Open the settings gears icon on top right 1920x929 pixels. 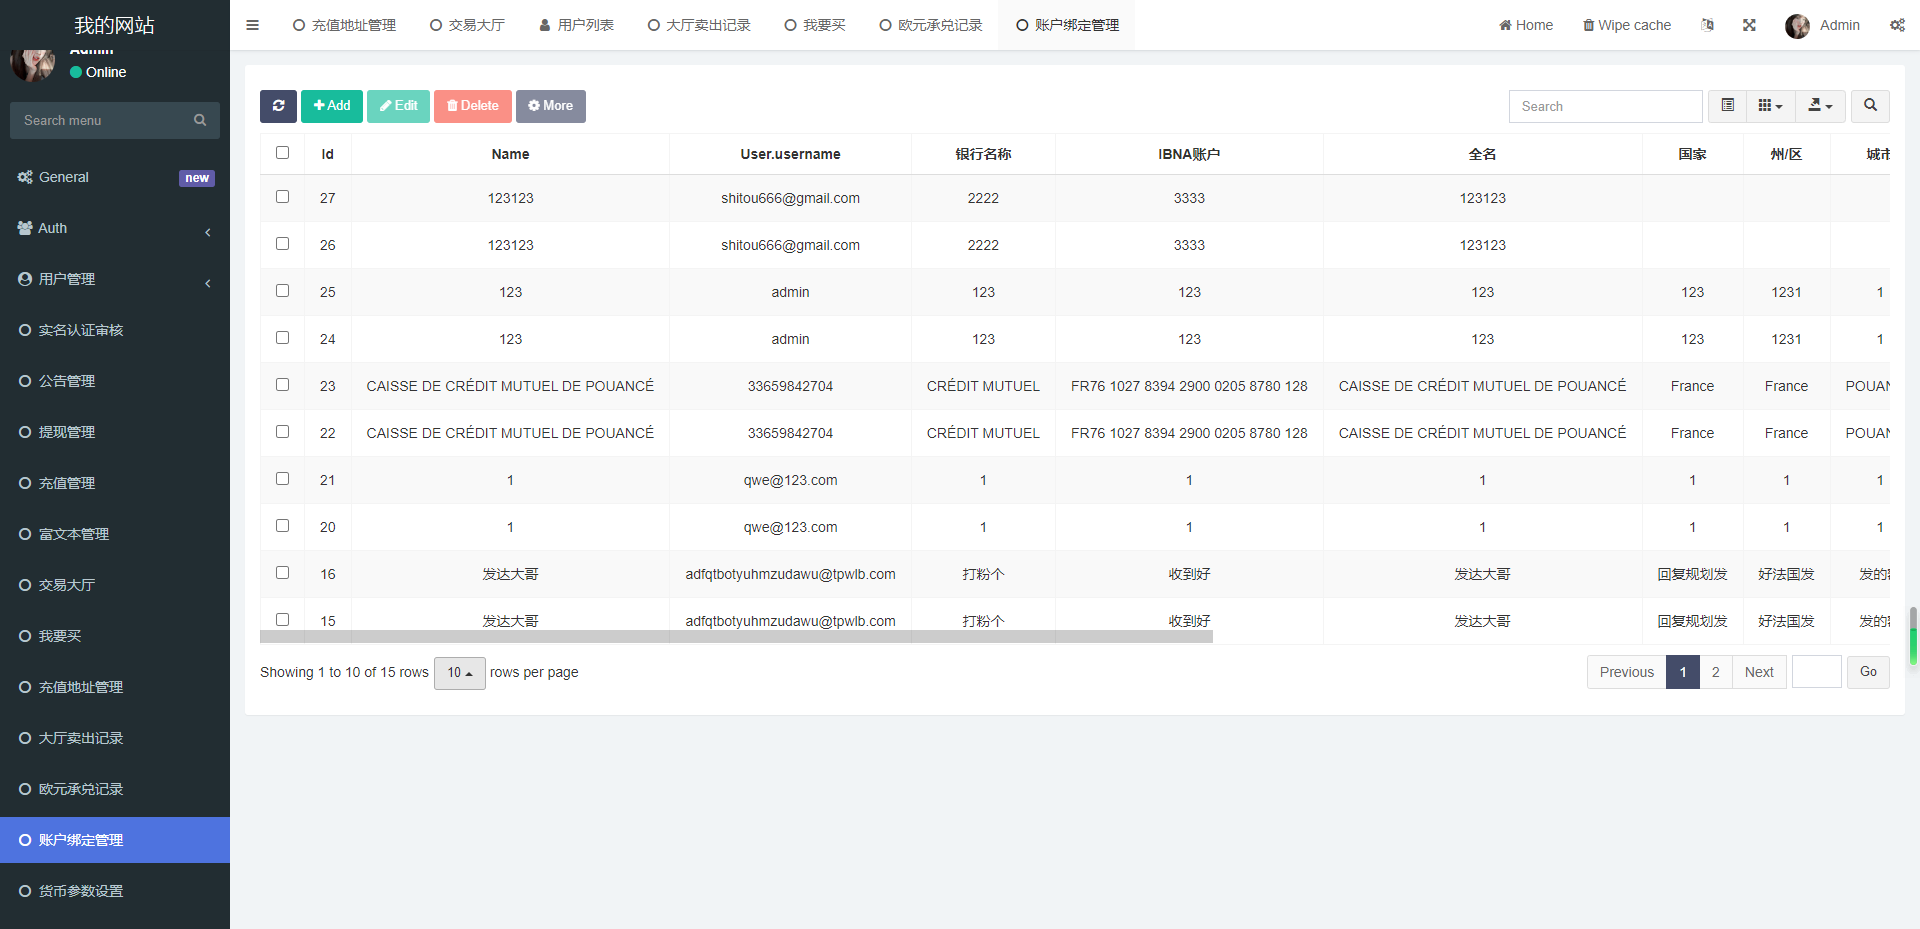(x=1897, y=25)
